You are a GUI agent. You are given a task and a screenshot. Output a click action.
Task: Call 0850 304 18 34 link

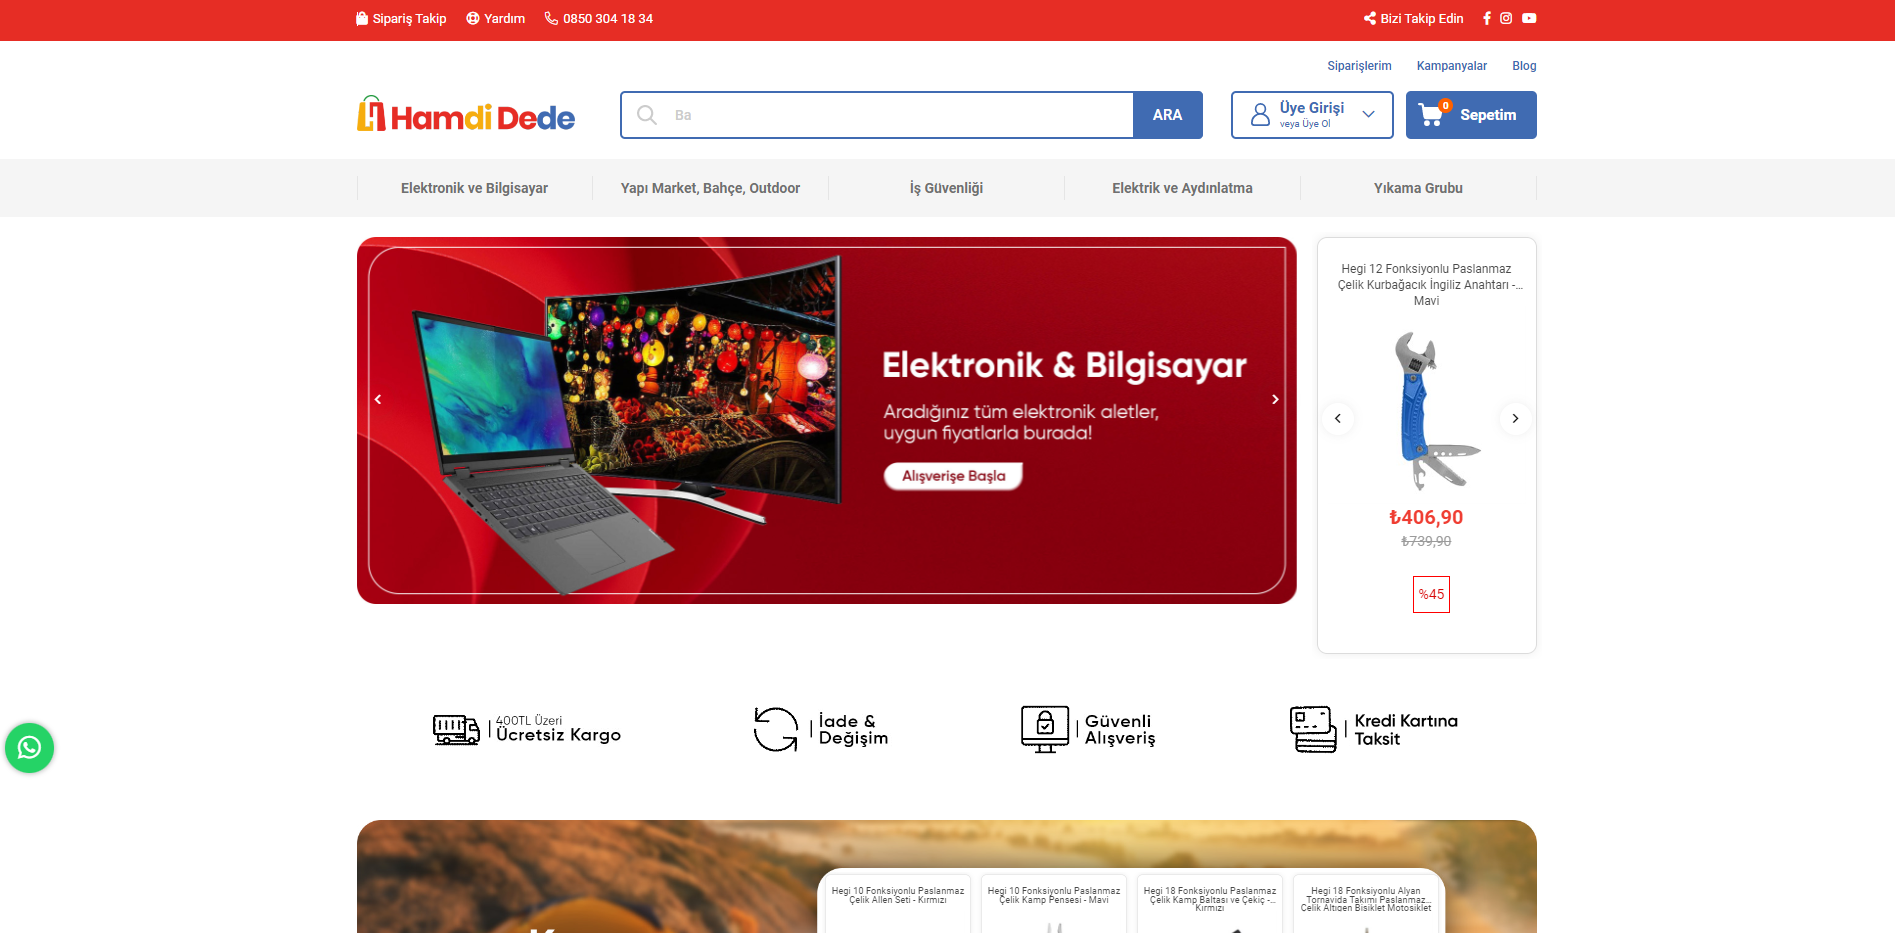tap(608, 19)
